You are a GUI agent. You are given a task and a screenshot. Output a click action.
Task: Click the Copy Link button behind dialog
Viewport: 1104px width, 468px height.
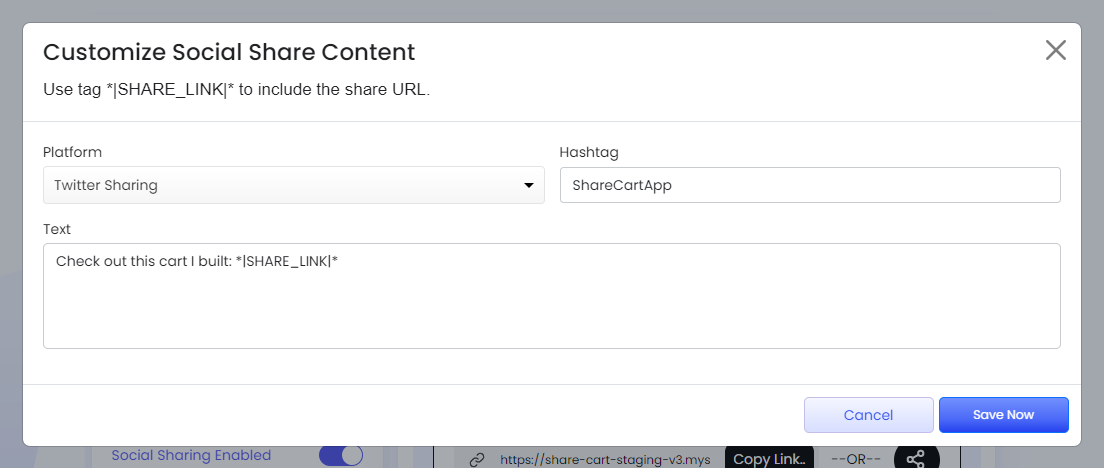click(769, 458)
